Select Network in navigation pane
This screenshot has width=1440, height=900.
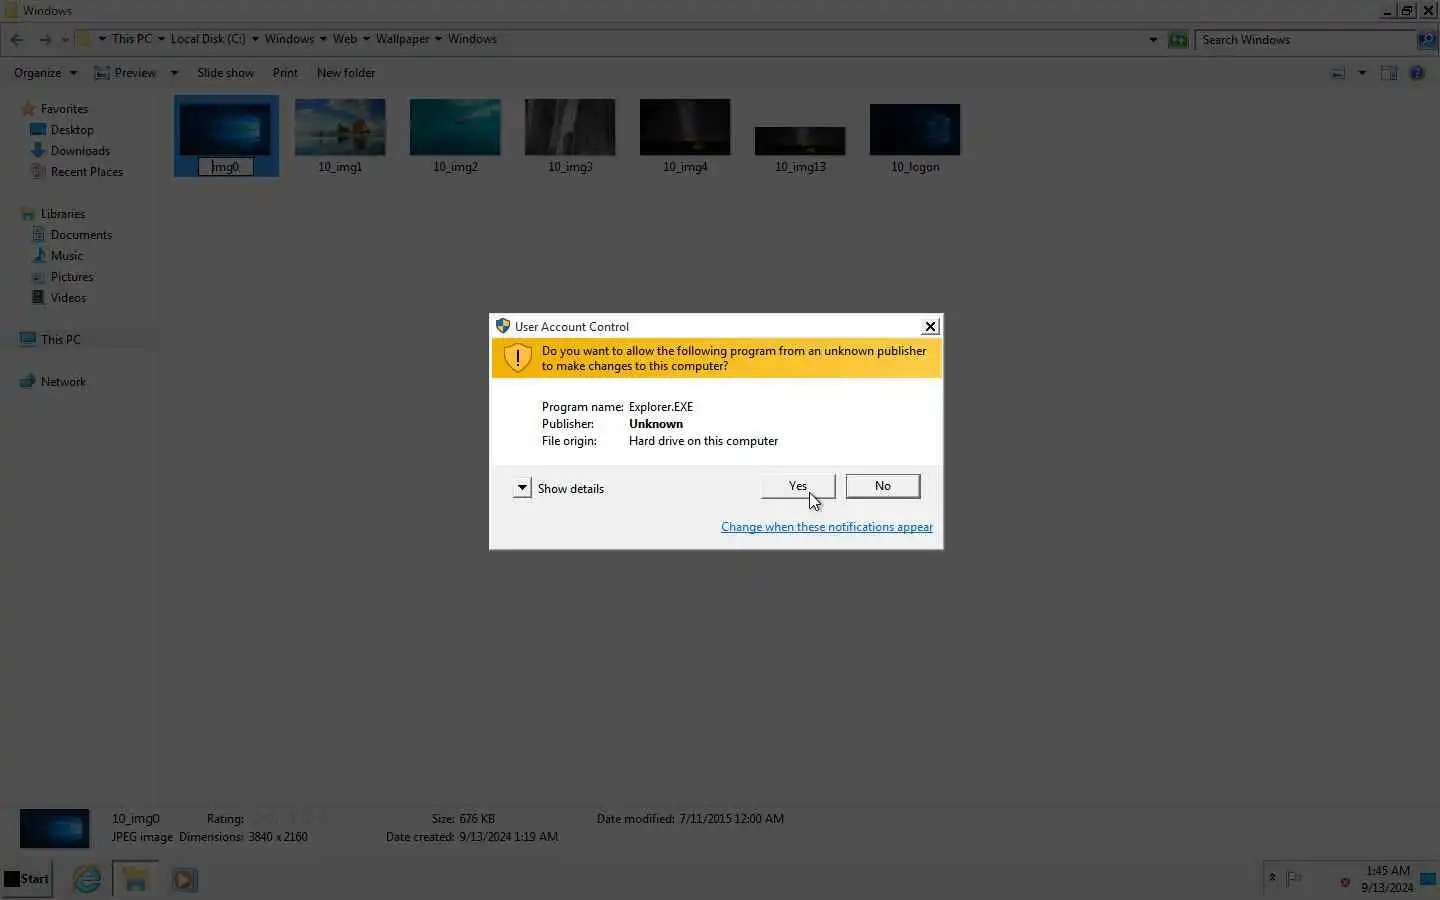click(63, 382)
